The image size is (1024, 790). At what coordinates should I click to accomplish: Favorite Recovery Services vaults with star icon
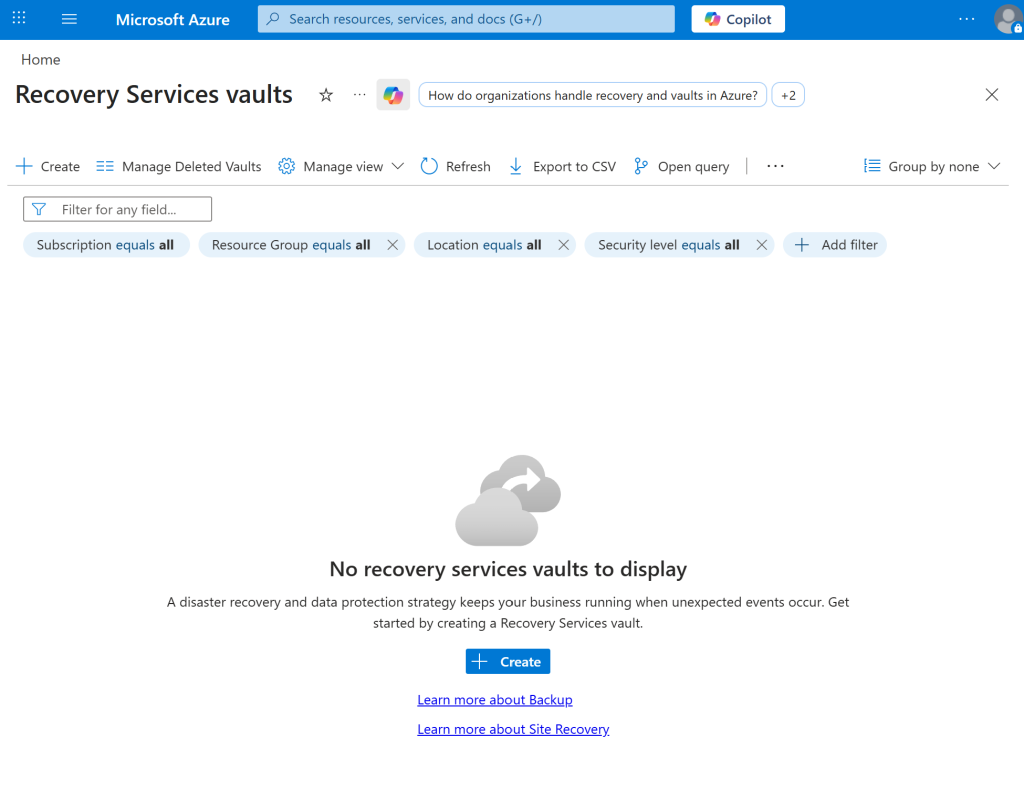[326, 95]
